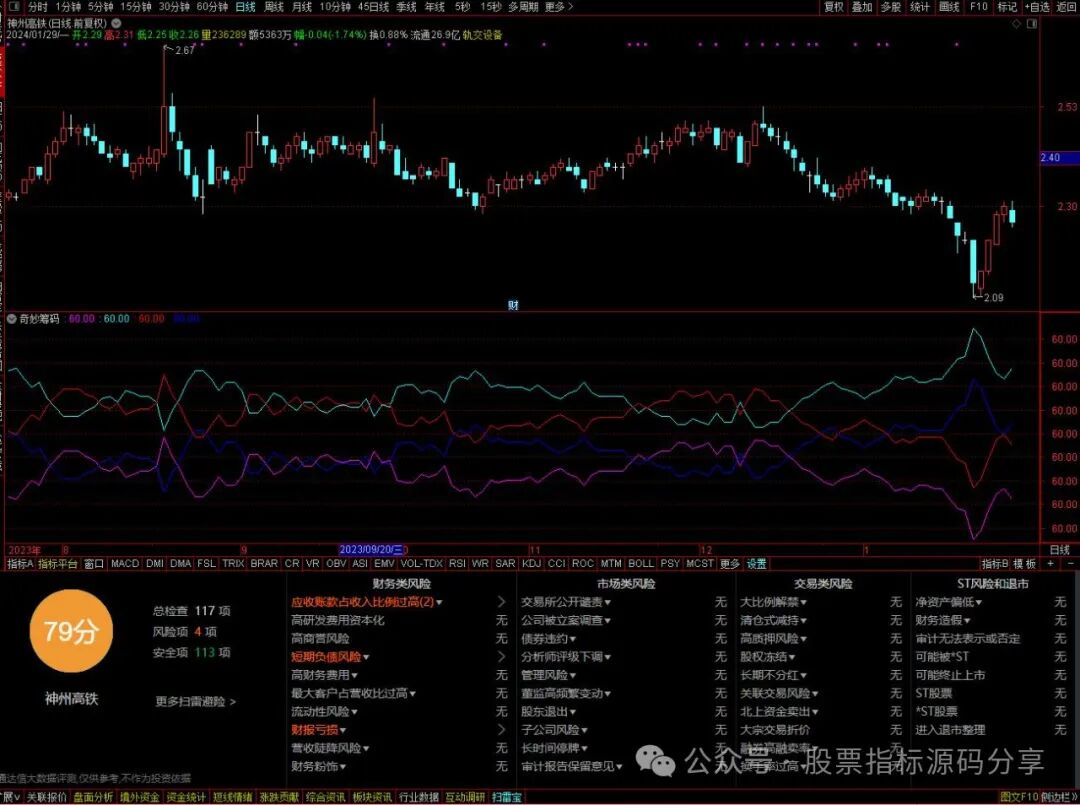
Task: Click the 叠加 overlay button
Action: [862, 7]
